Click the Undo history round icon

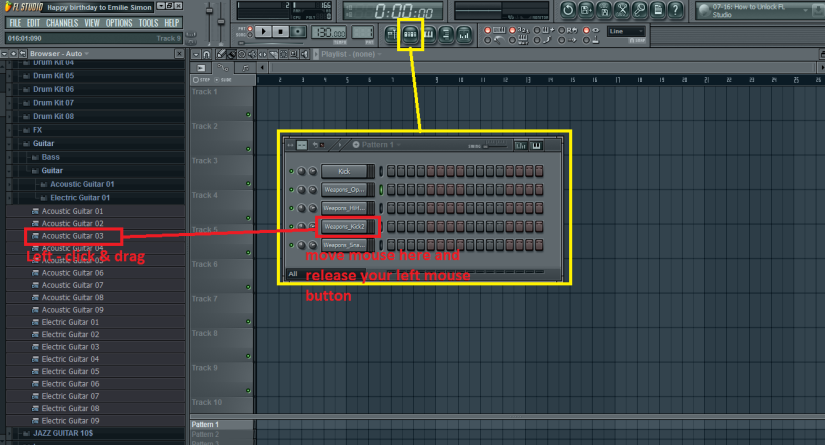coord(567,9)
